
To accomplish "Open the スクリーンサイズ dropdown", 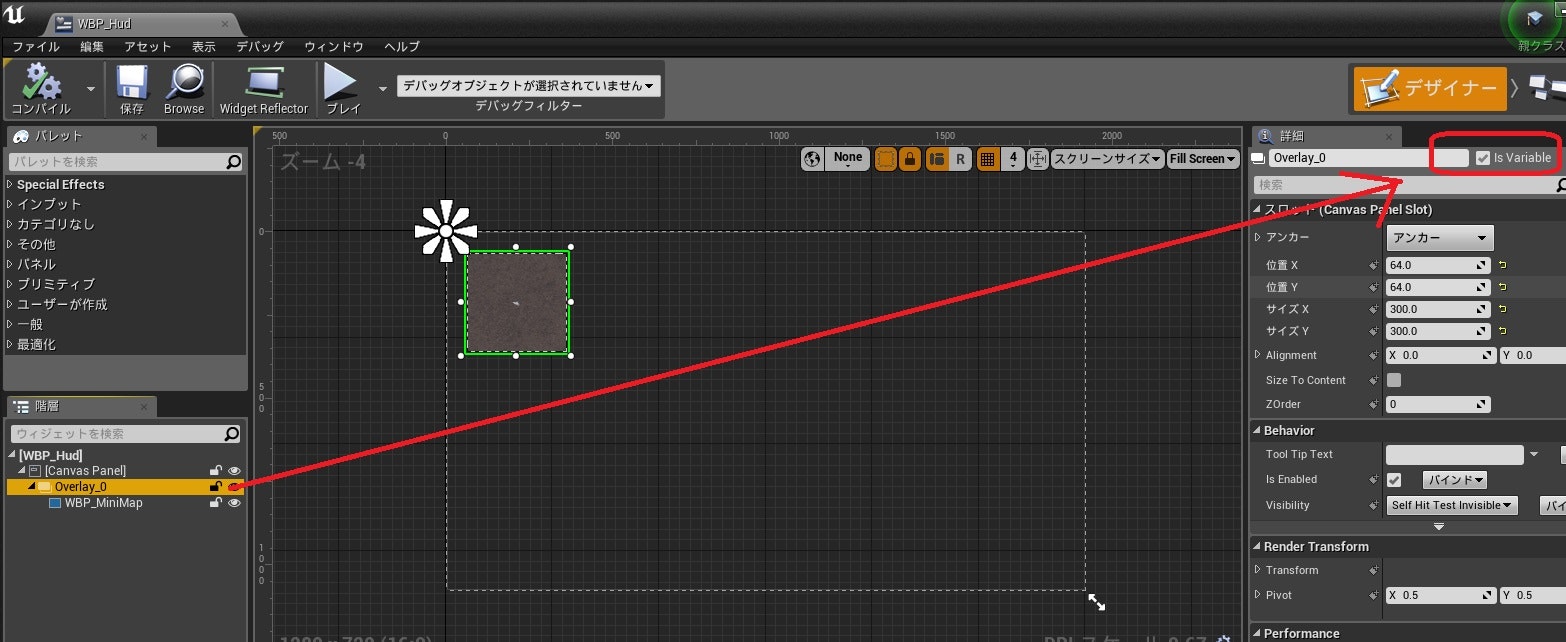I will pyautogui.click(x=1108, y=158).
